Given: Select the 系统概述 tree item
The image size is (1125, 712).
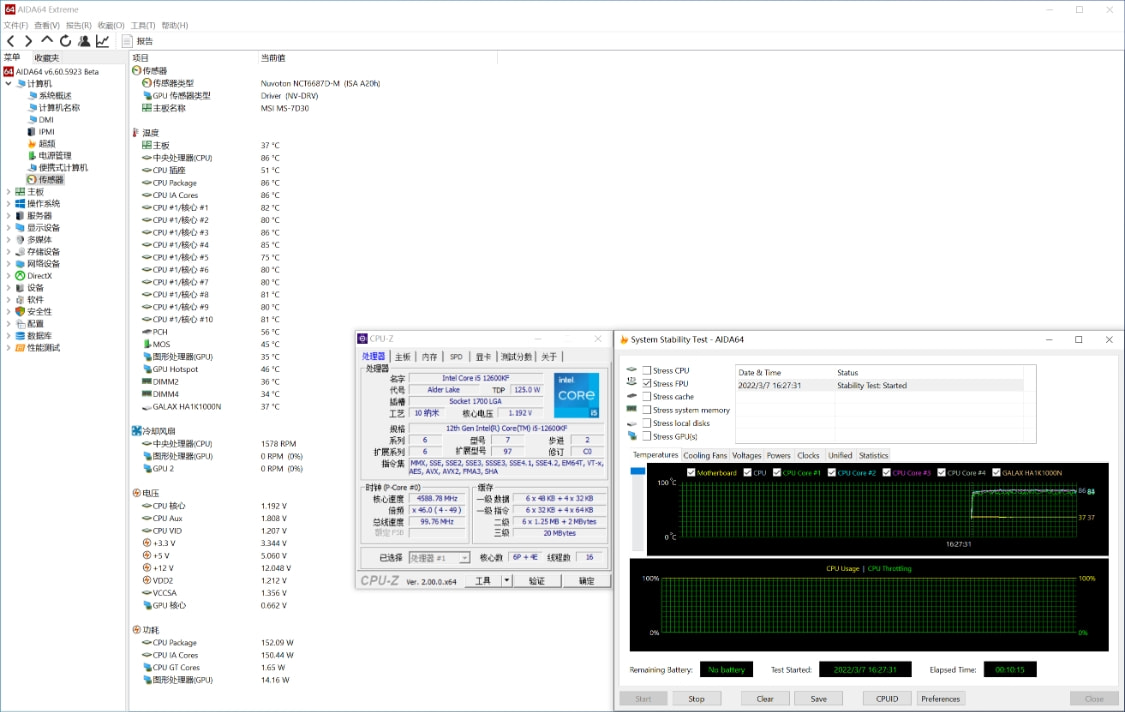Looking at the screenshot, I should [x=54, y=96].
